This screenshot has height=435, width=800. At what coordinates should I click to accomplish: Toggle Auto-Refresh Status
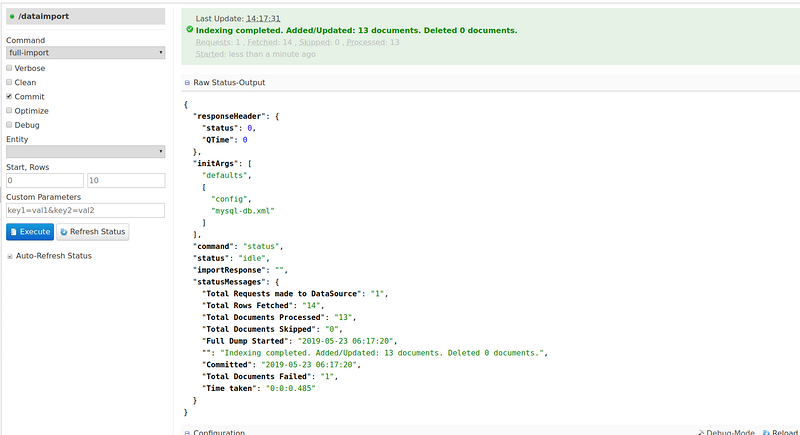point(10,256)
